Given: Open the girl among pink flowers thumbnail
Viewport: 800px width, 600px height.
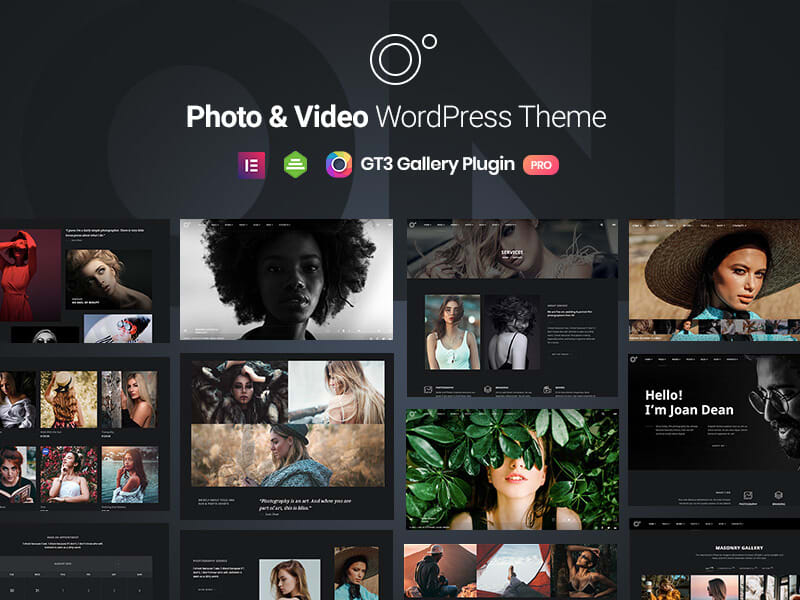Looking at the screenshot, I should 68,474.
